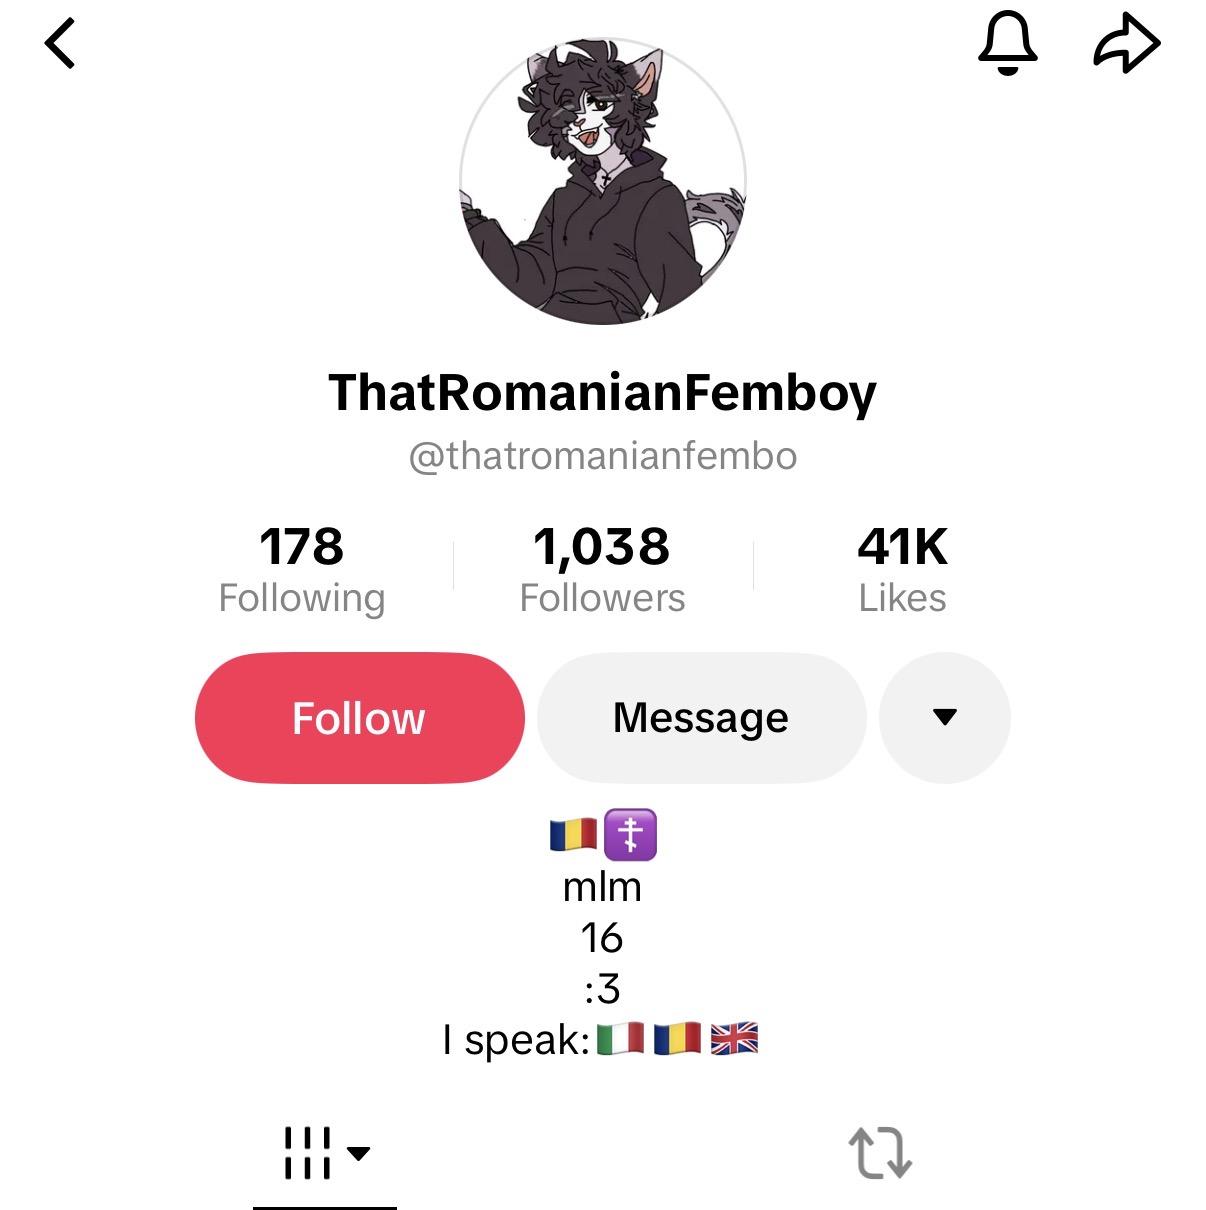Share the profile using arrow icon
The image size is (1206, 1210).
(x=1127, y=44)
